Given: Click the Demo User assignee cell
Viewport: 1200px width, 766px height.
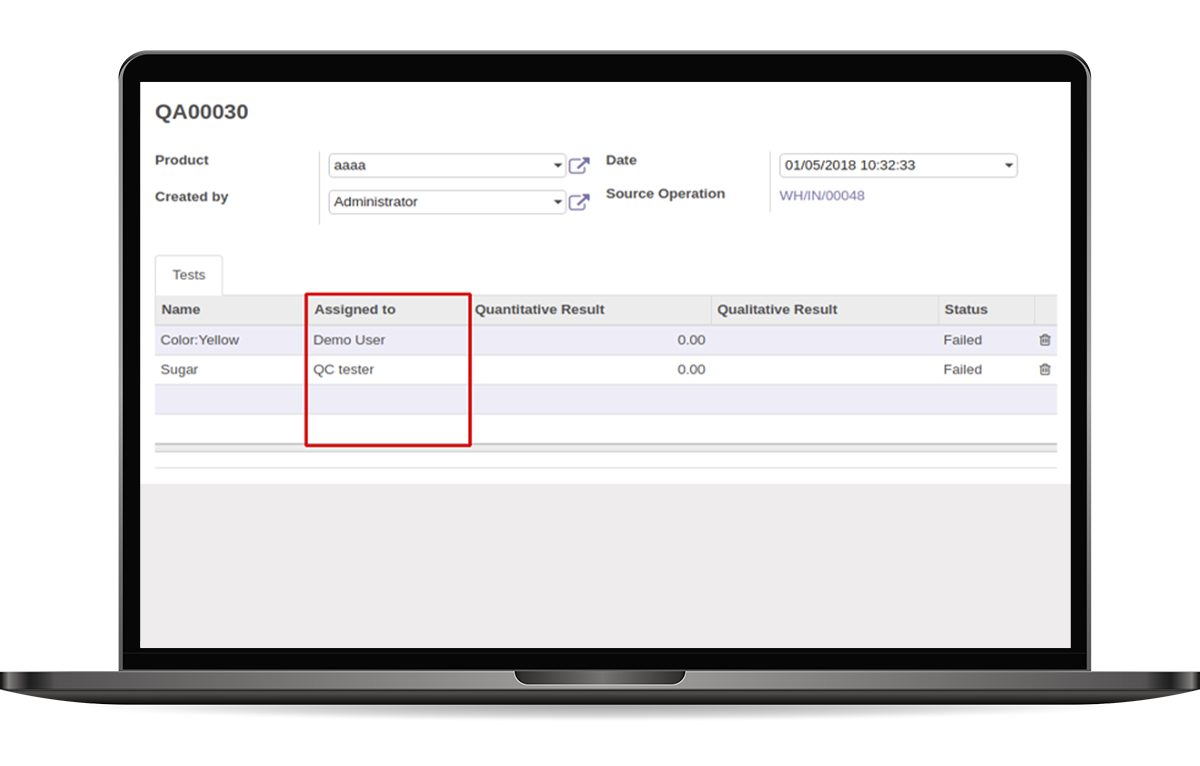Looking at the screenshot, I should click(x=388, y=340).
